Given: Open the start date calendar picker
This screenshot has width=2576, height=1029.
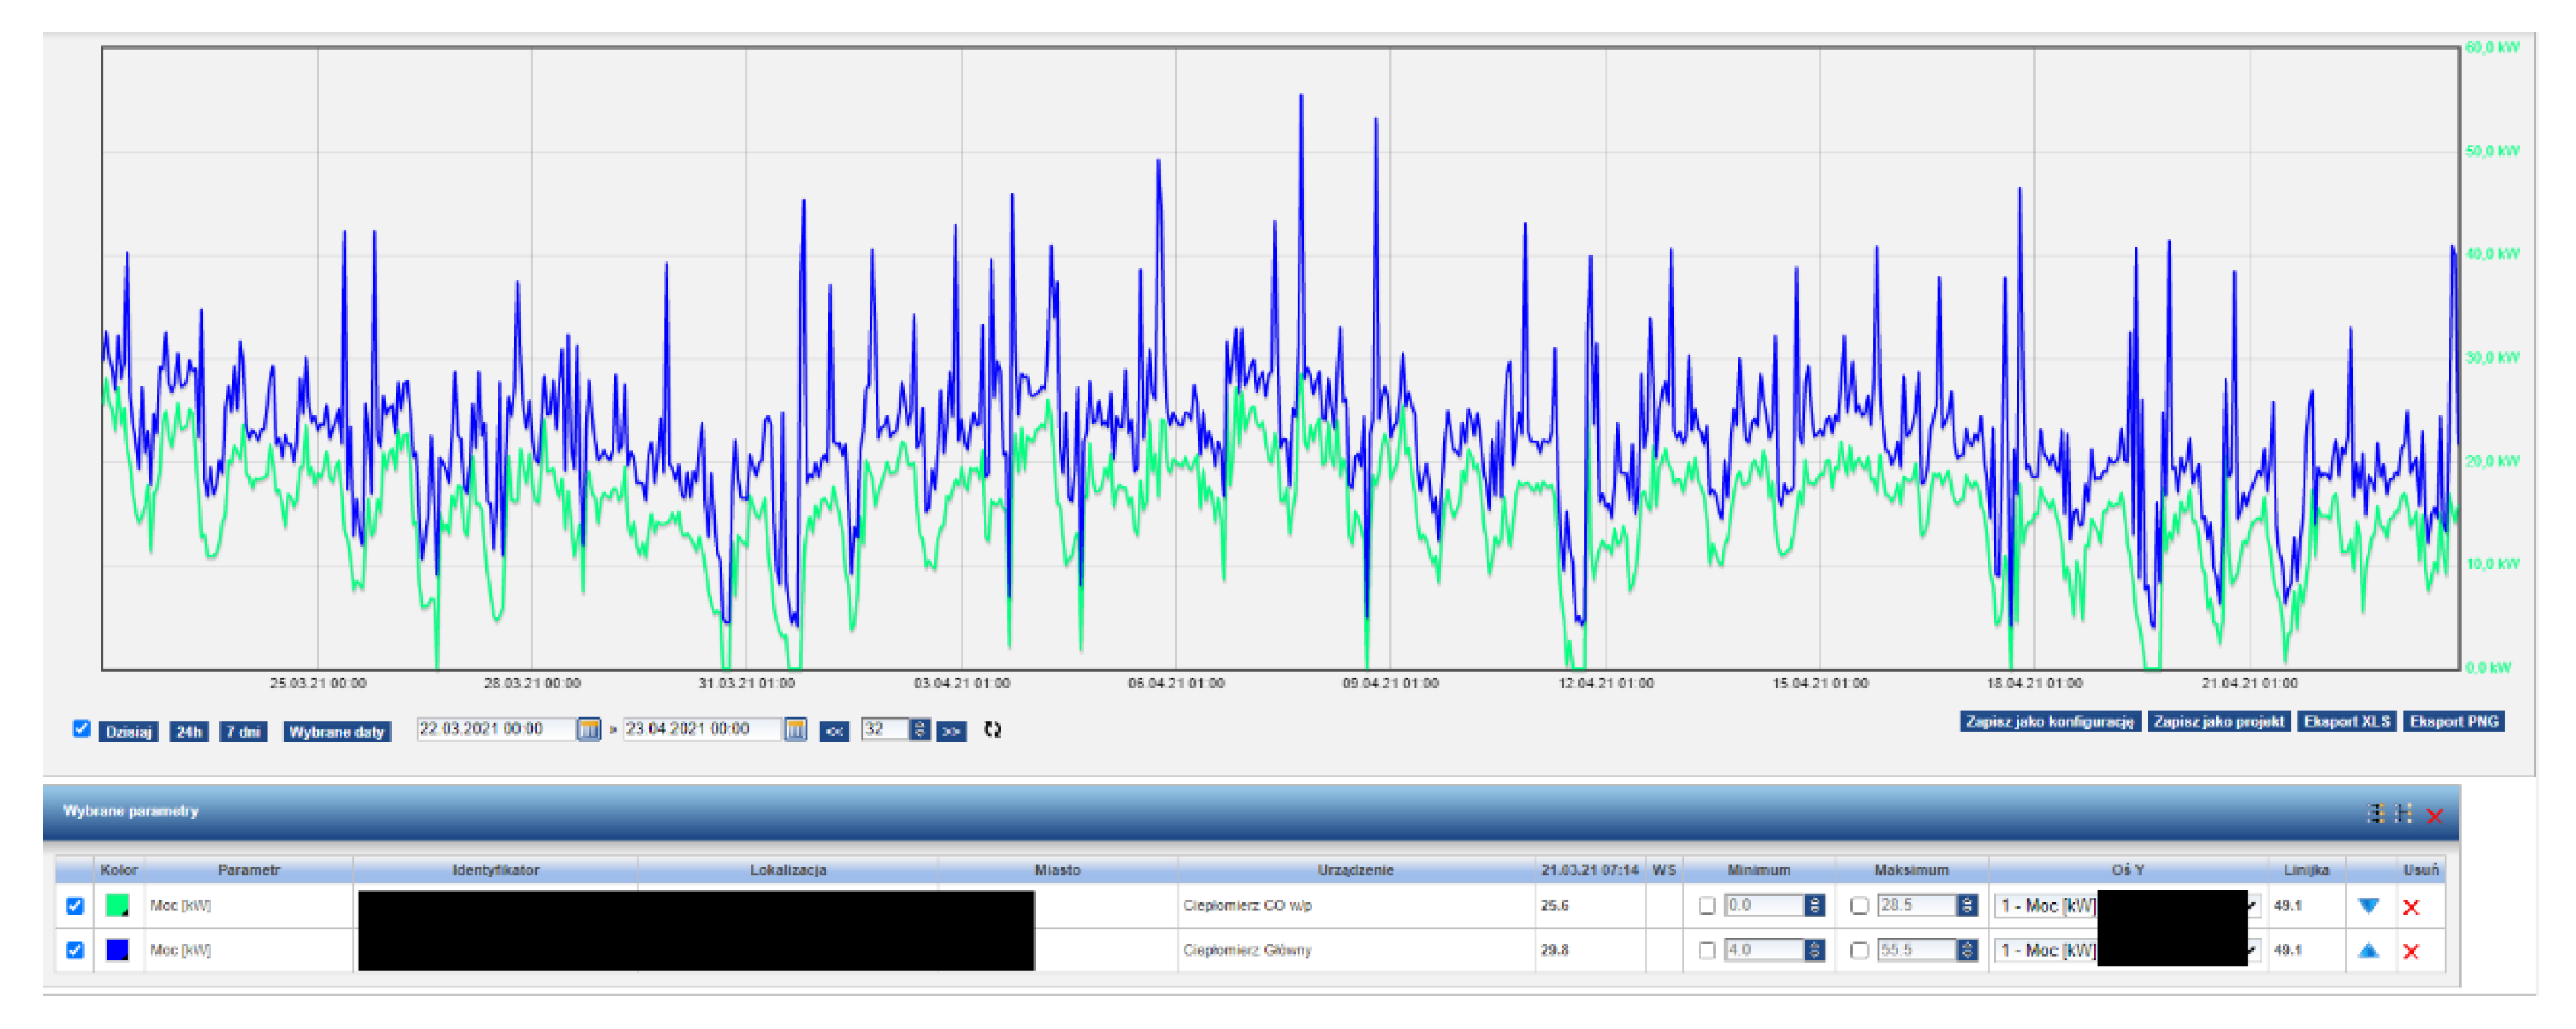Looking at the screenshot, I should (588, 730).
